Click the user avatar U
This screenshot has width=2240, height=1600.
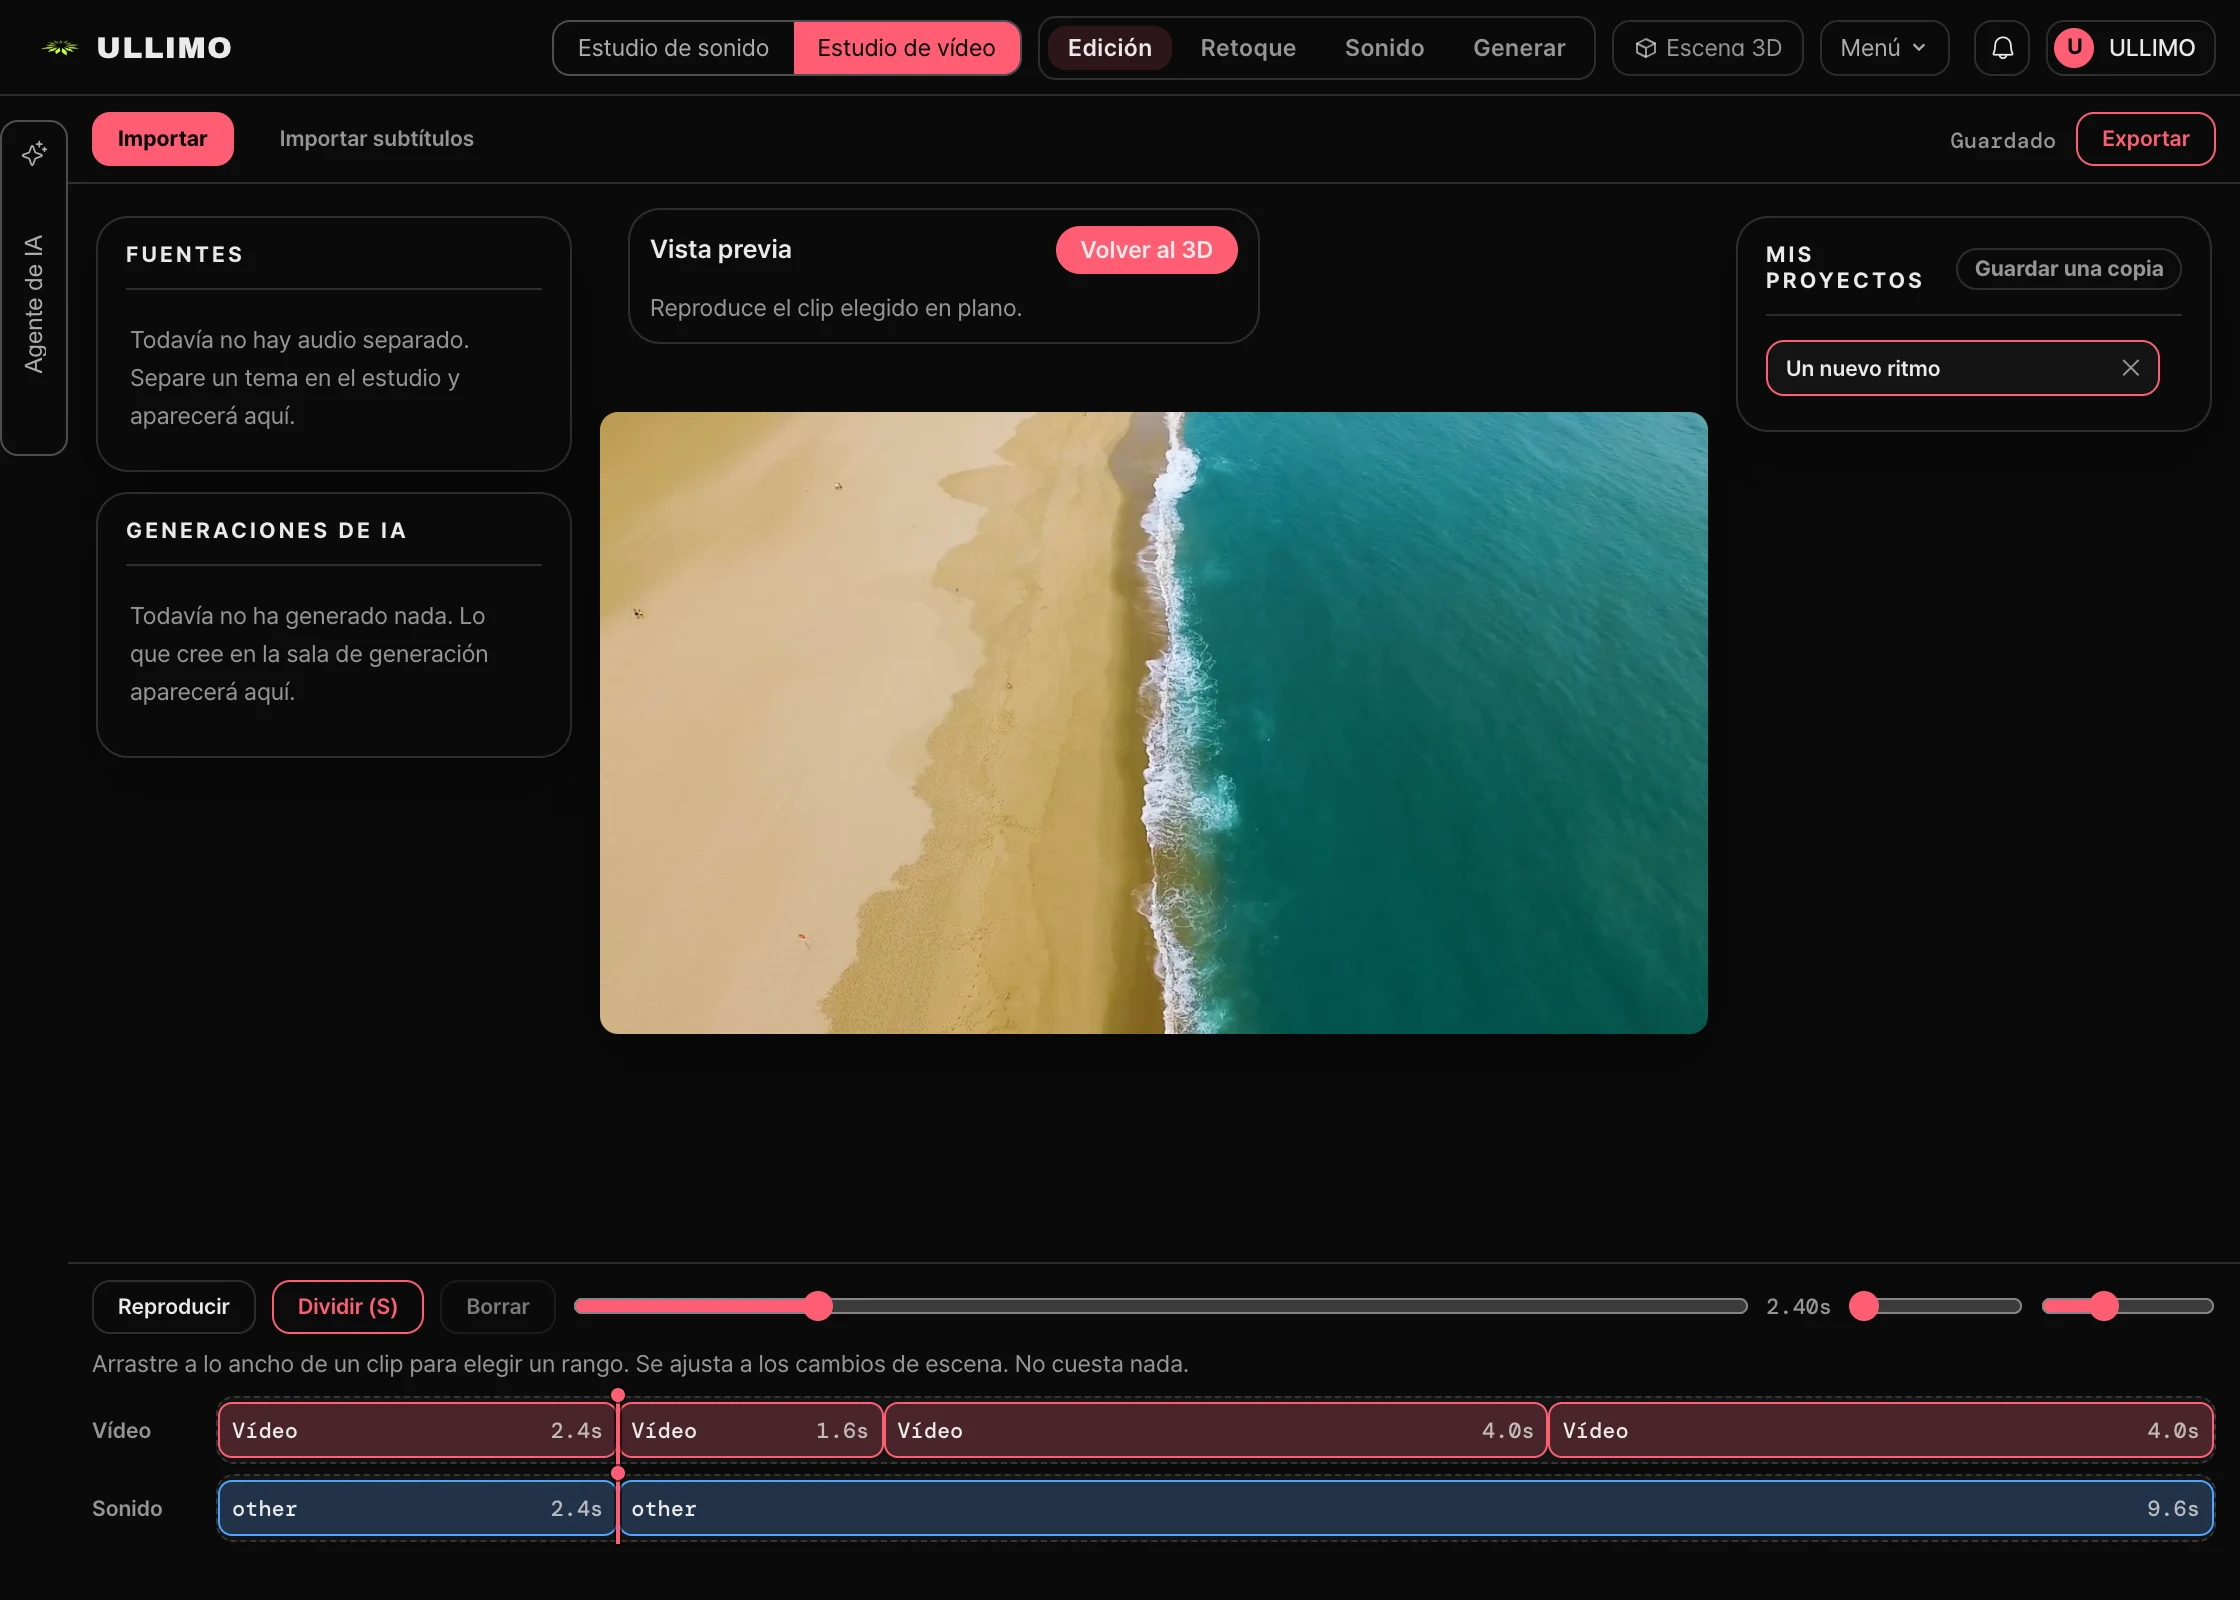point(2074,48)
